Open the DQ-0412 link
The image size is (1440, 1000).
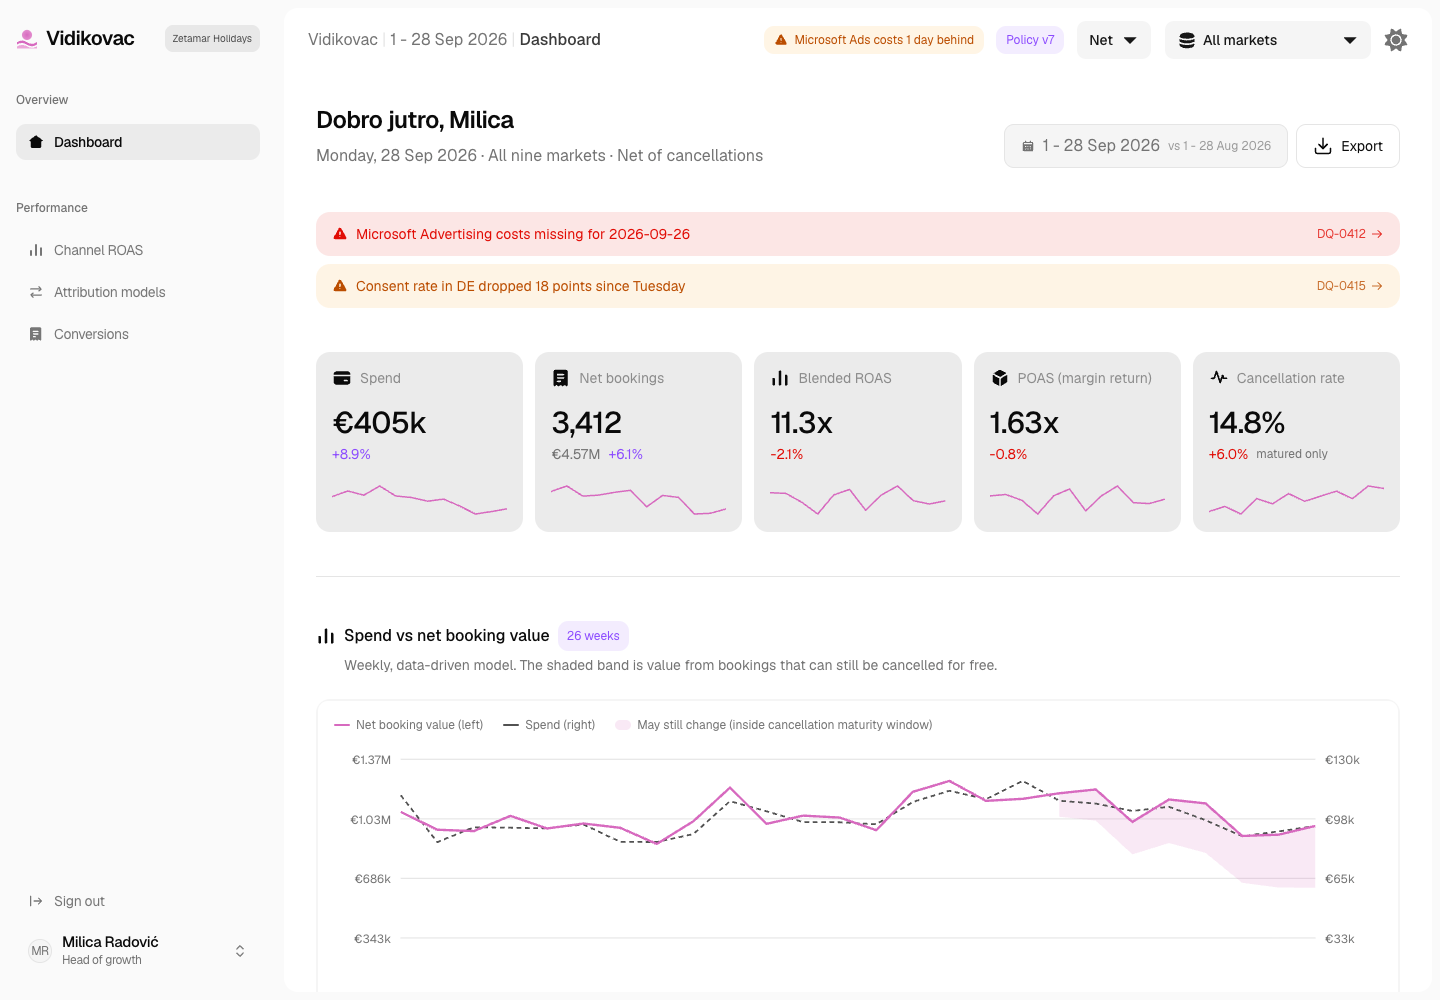[x=1349, y=234]
